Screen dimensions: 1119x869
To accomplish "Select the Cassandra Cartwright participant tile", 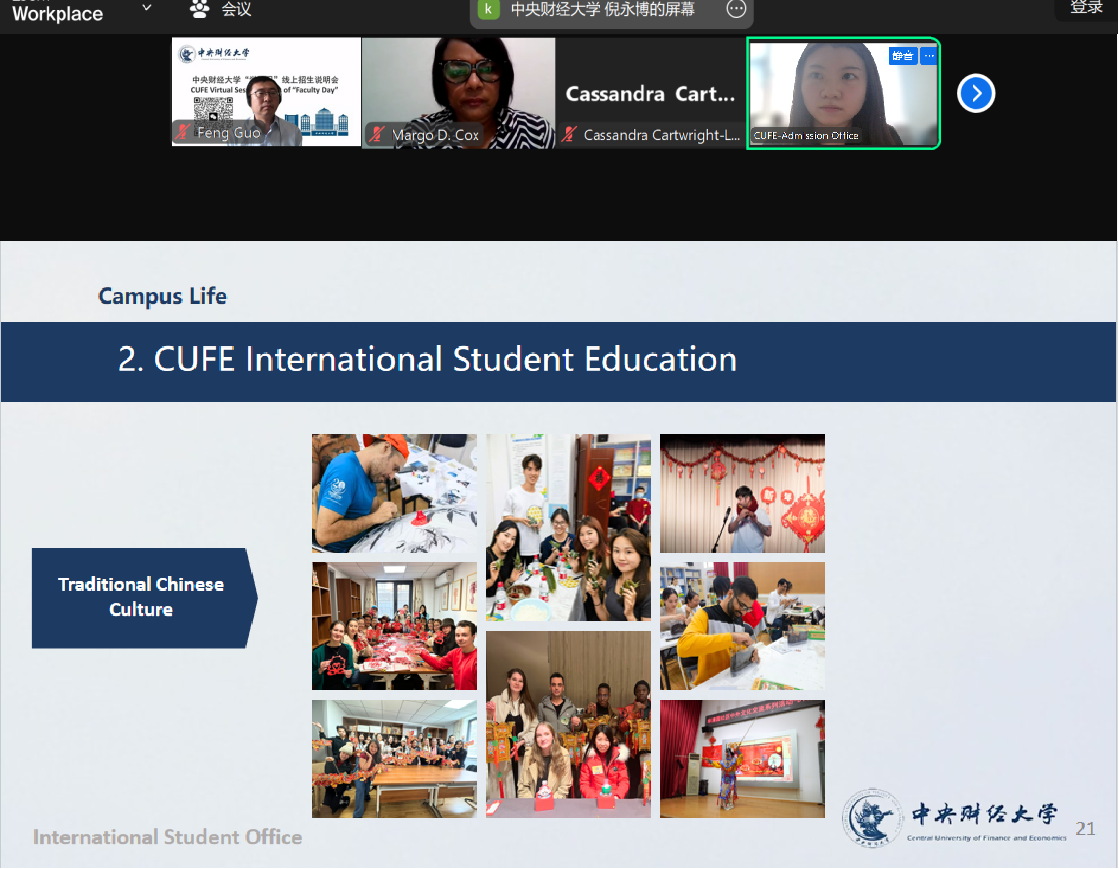I will click(650, 93).
